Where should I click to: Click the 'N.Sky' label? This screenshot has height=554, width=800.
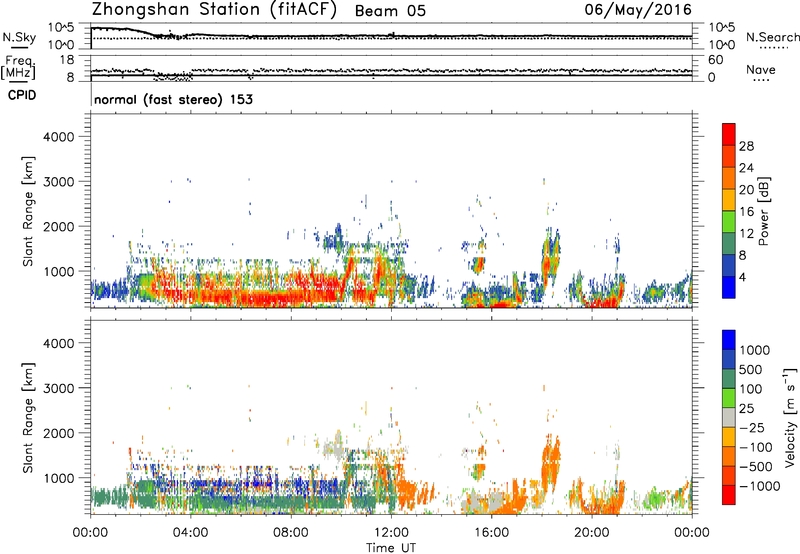(x=19, y=37)
